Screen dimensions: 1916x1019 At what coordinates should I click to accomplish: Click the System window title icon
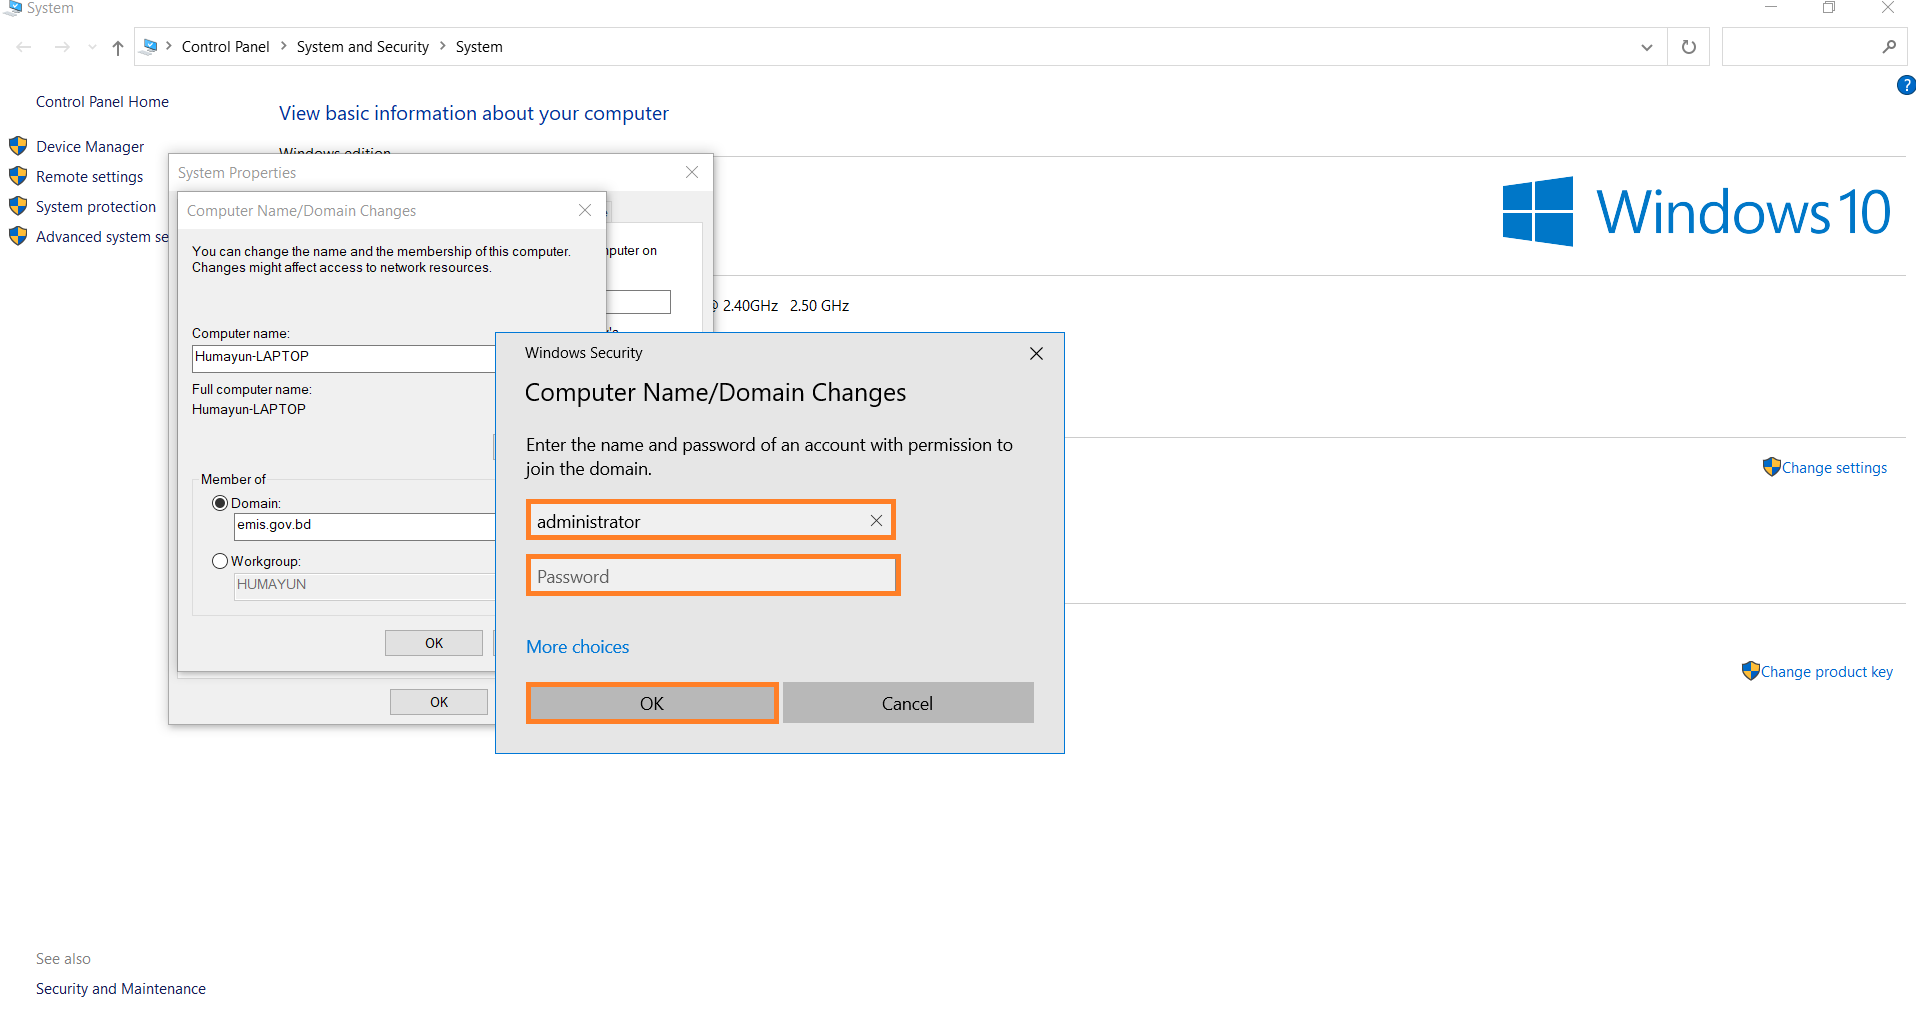[14, 8]
